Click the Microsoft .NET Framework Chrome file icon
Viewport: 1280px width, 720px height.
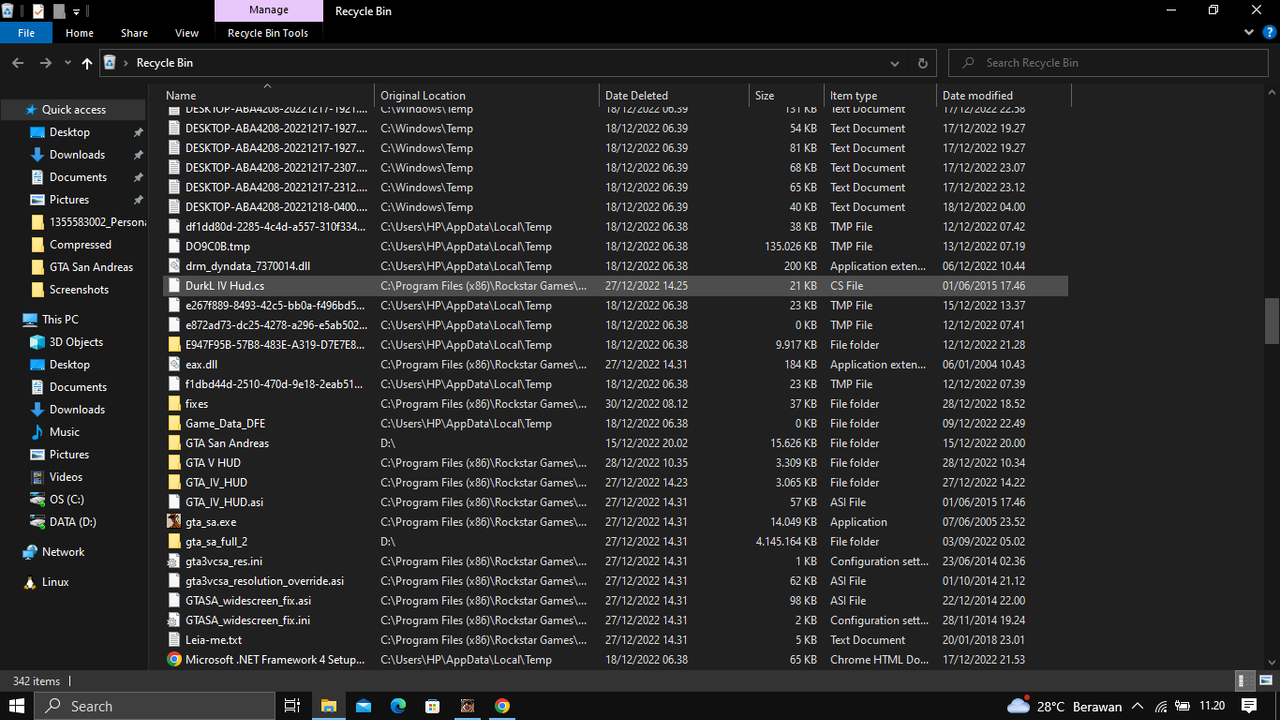point(174,660)
